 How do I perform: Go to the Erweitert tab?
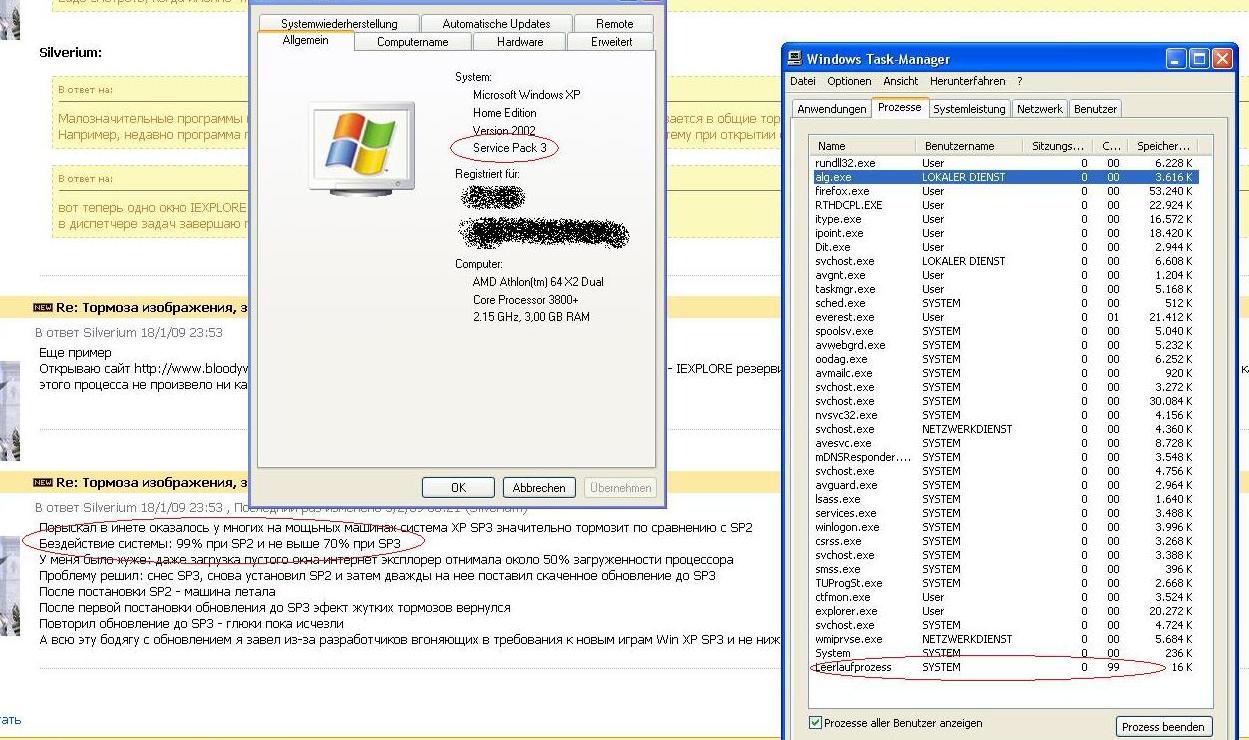coord(611,42)
